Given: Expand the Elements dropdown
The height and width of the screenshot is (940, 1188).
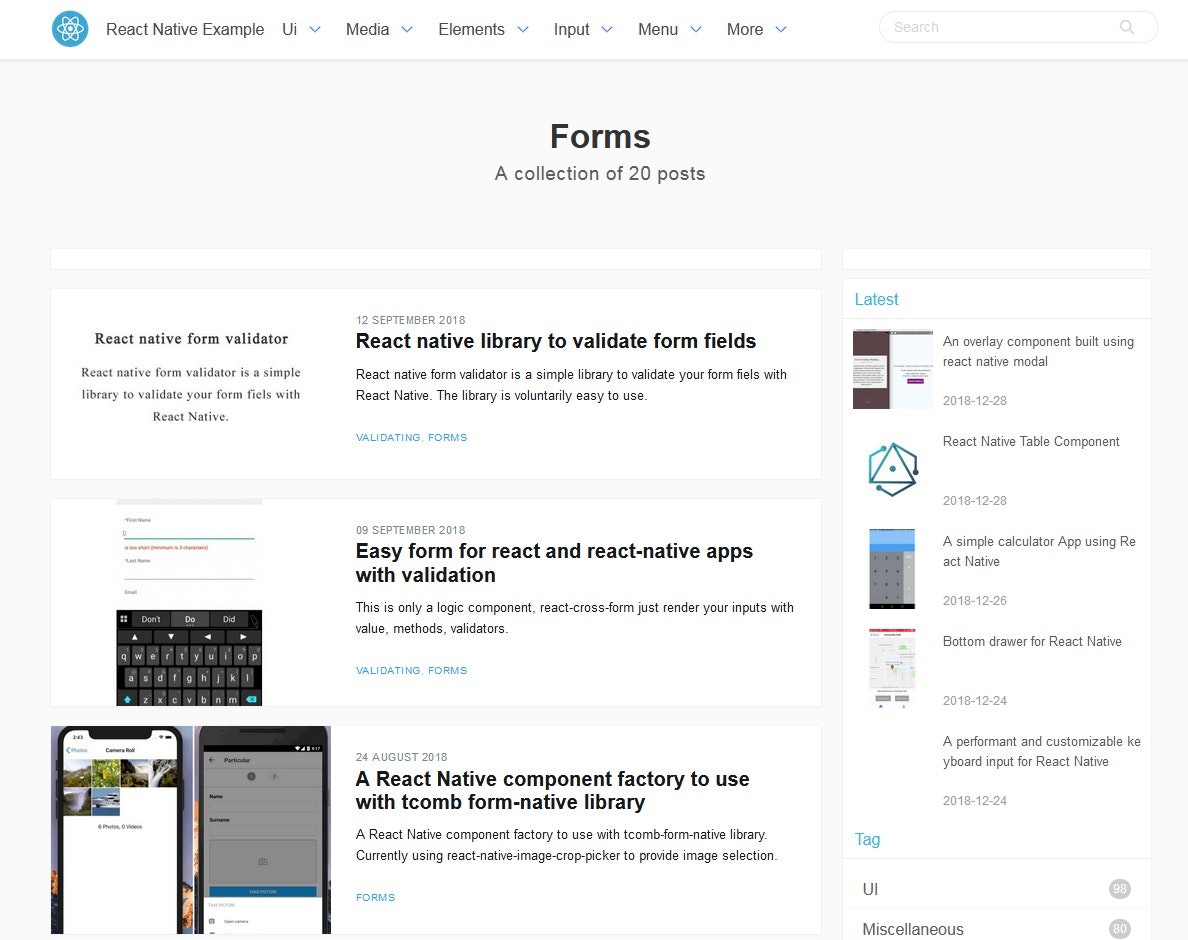Looking at the screenshot, I should point(483,30).
